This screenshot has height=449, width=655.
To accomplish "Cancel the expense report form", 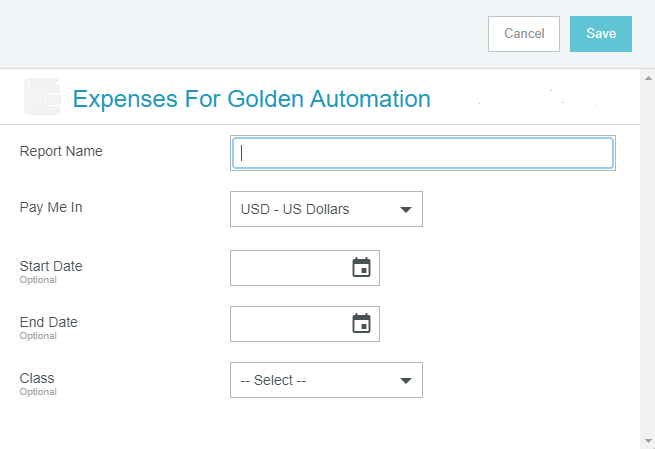I will (x=524, y=34).
